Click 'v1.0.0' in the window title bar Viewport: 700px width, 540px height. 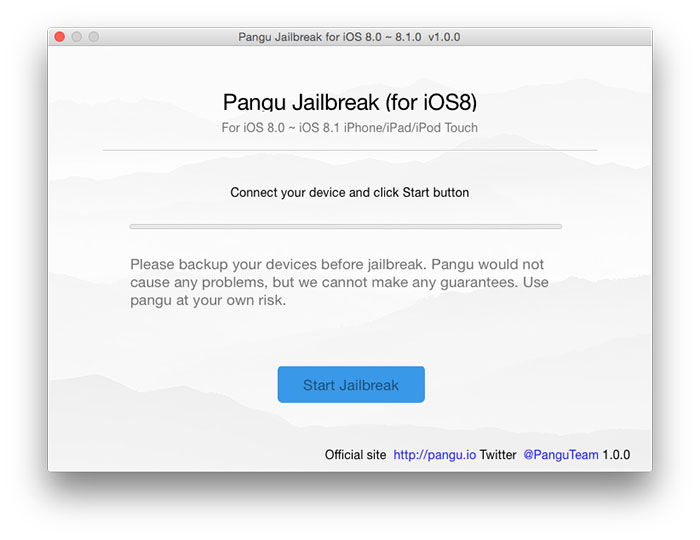pyautogui.click(x=444, y=37)
